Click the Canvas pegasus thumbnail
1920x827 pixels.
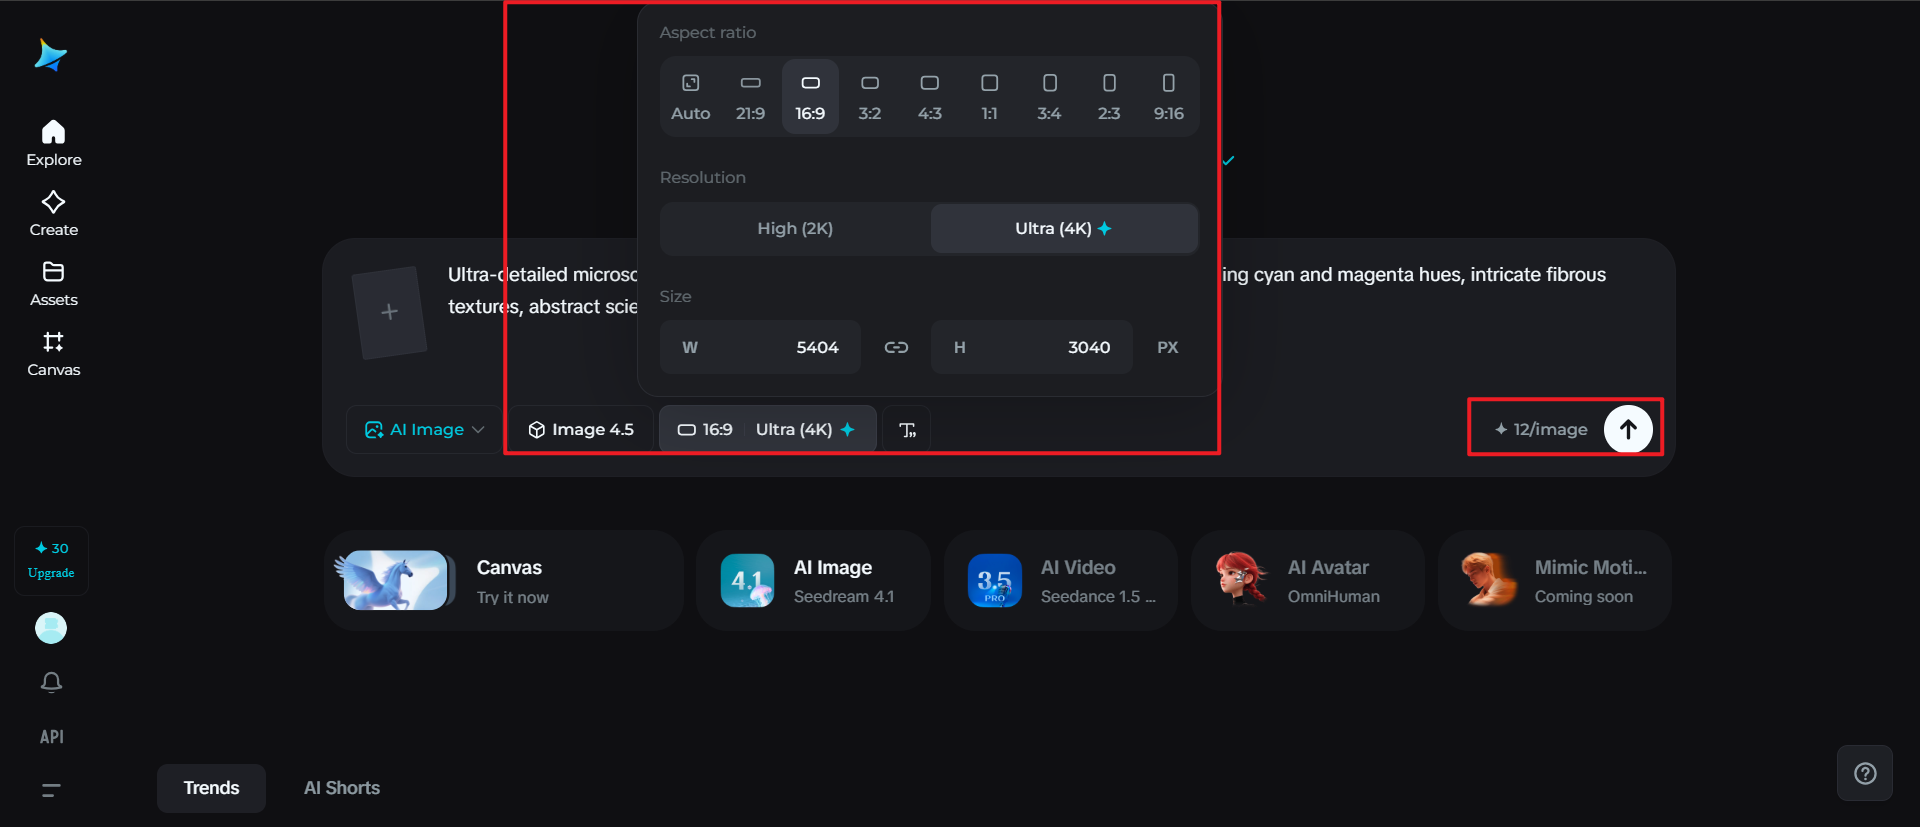[x=395, y=581]
